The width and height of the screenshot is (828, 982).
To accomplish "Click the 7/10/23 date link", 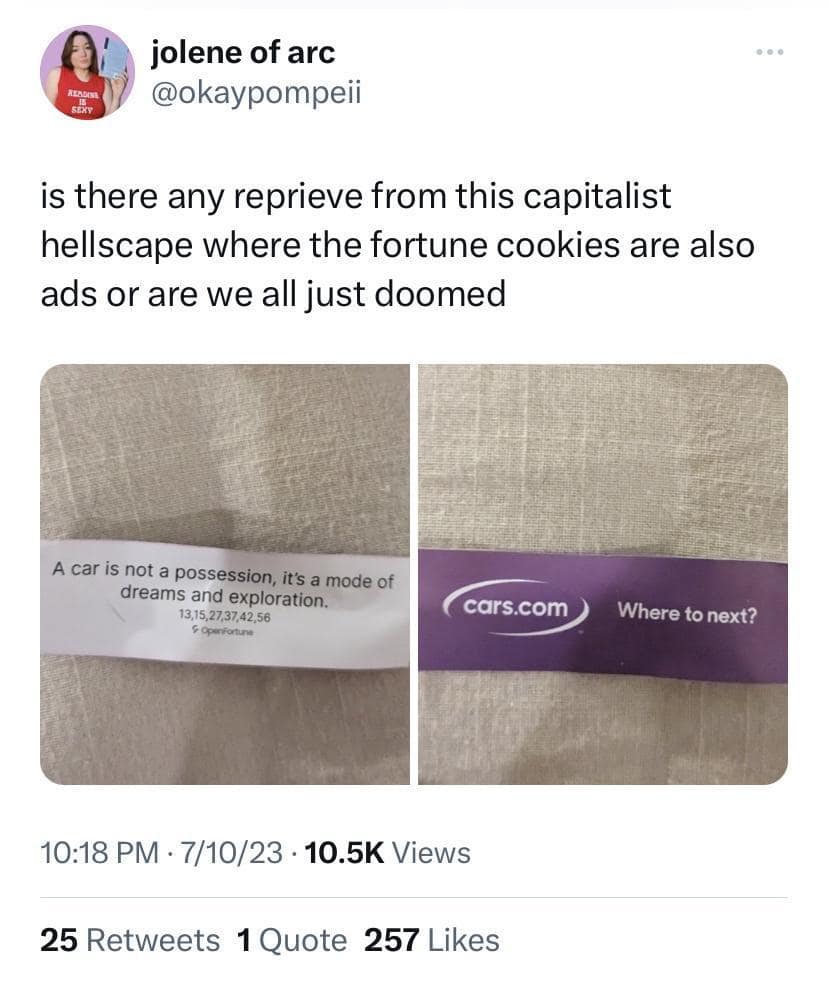I will 231,852.
